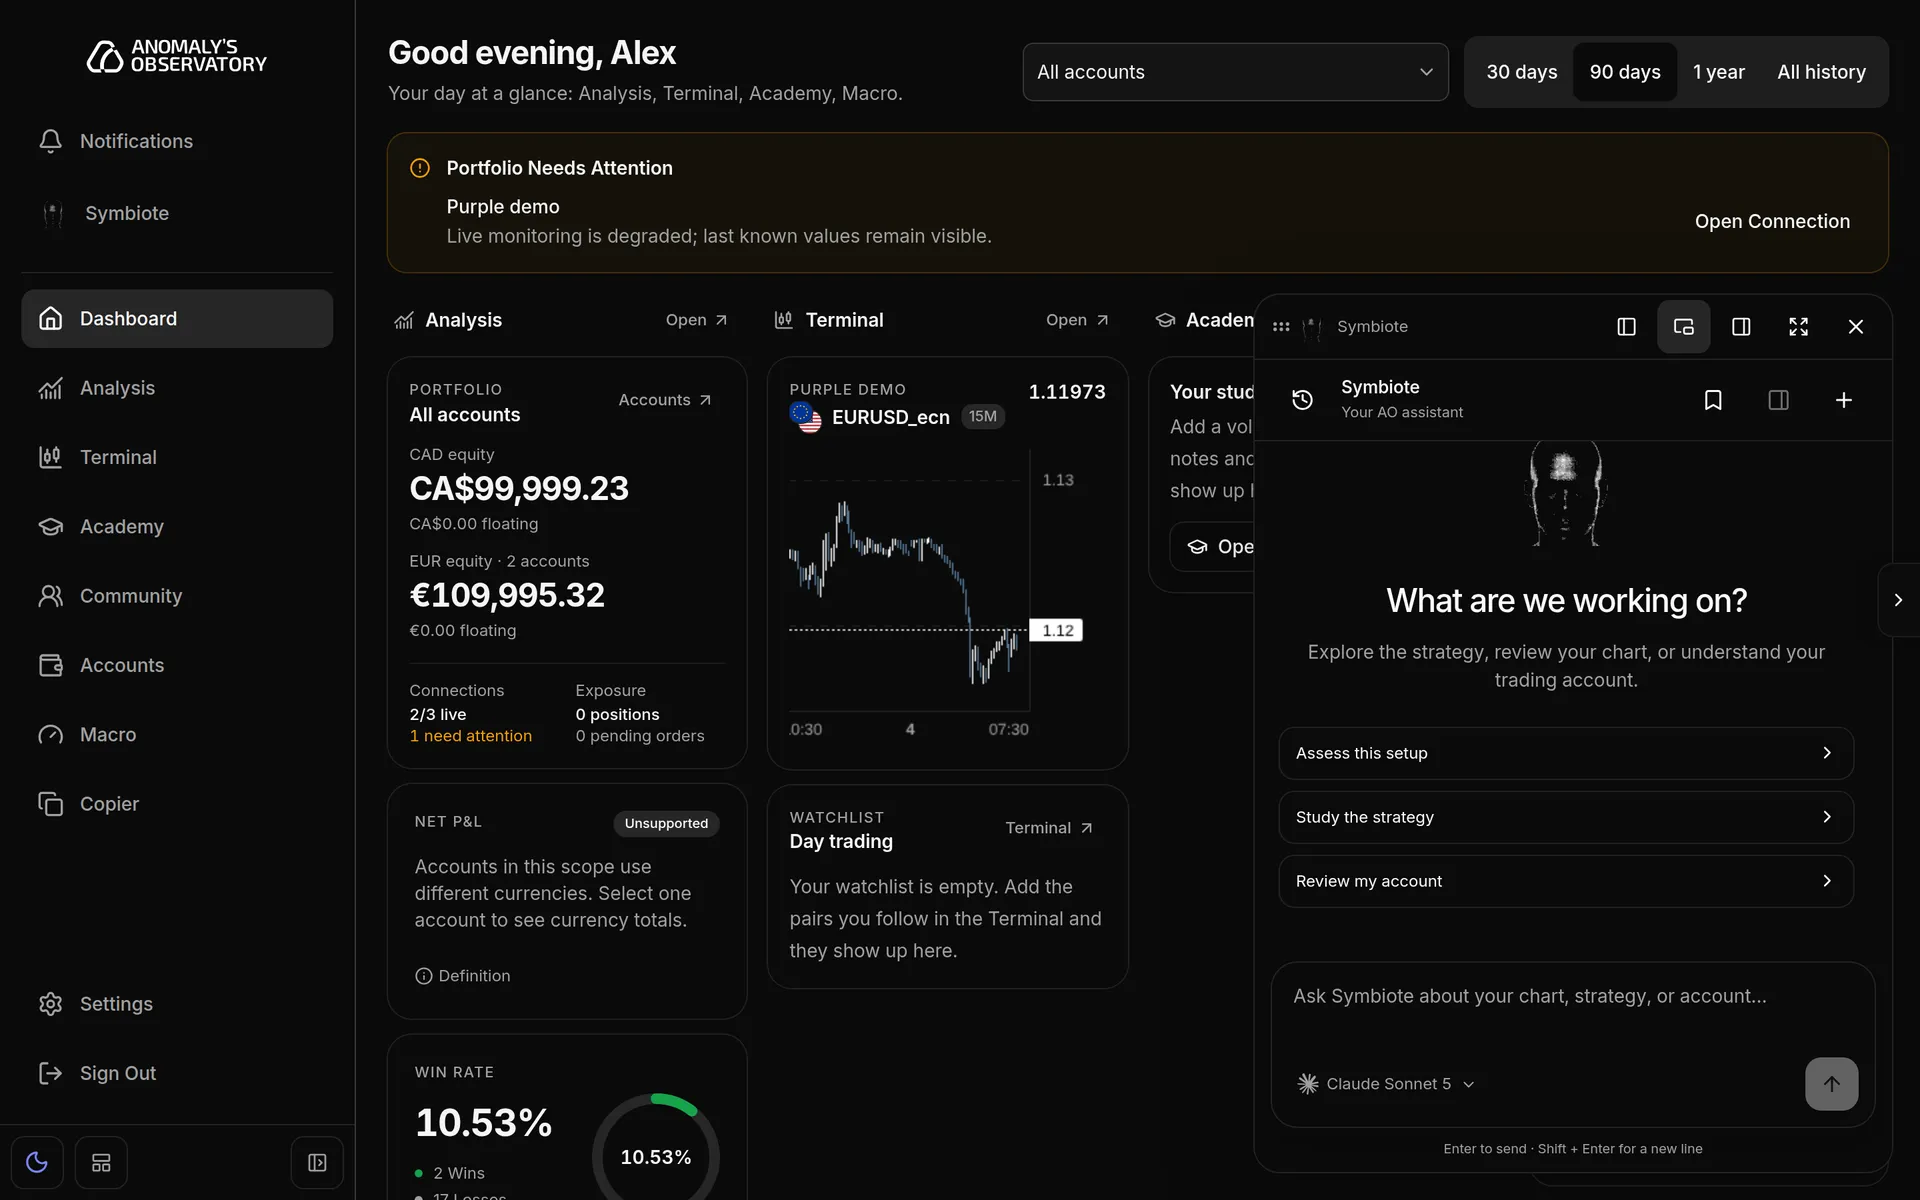Close the Symbiote assistant panel
This screenshot has height=1200, width=1920.
click(1856, 327)
